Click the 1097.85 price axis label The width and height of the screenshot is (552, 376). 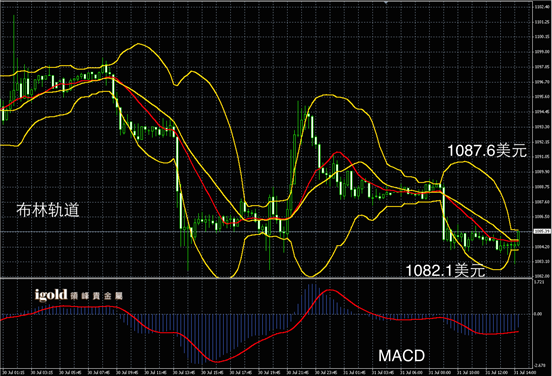[x=542, y=67]
